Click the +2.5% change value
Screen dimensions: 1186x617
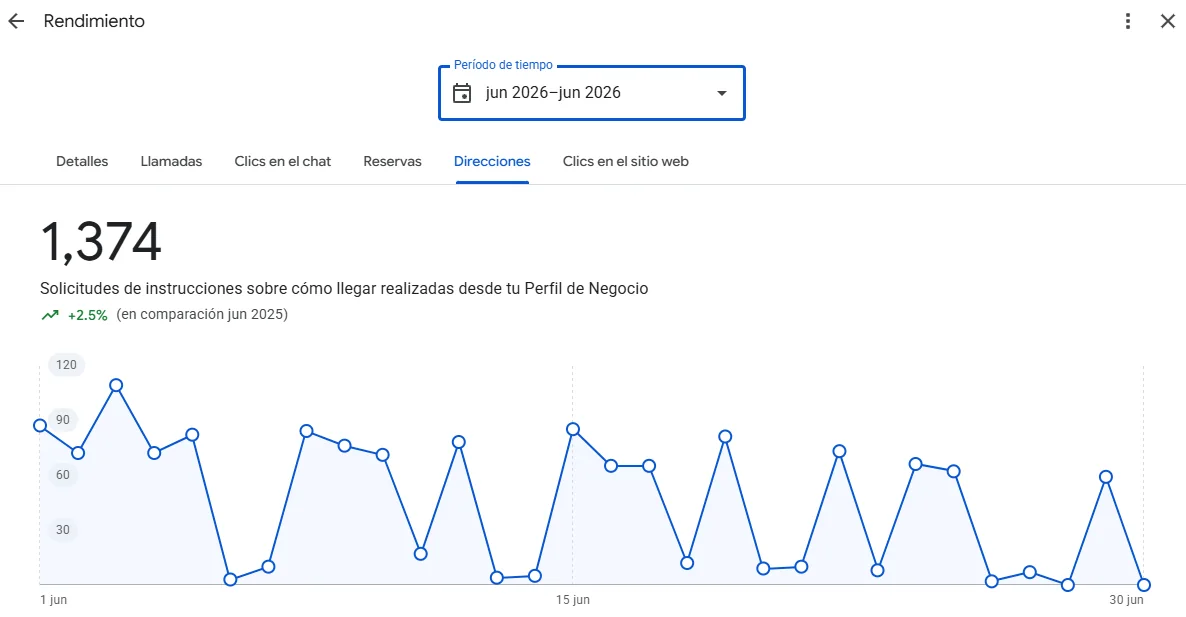click(x=88, y=315)
